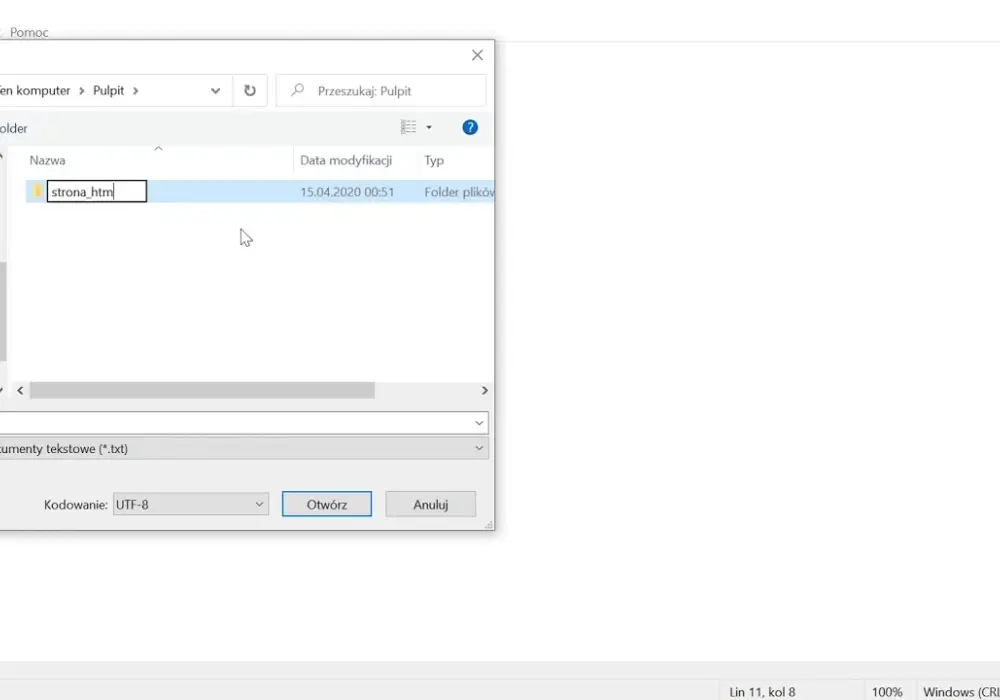The image size is (1000, 700).
Task: Click the Anuluj button
Action: (430, 504)
